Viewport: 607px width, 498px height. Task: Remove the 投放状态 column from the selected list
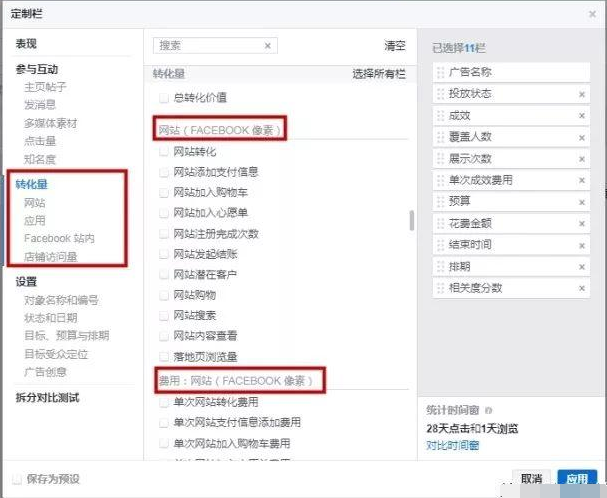pos(582,94)
